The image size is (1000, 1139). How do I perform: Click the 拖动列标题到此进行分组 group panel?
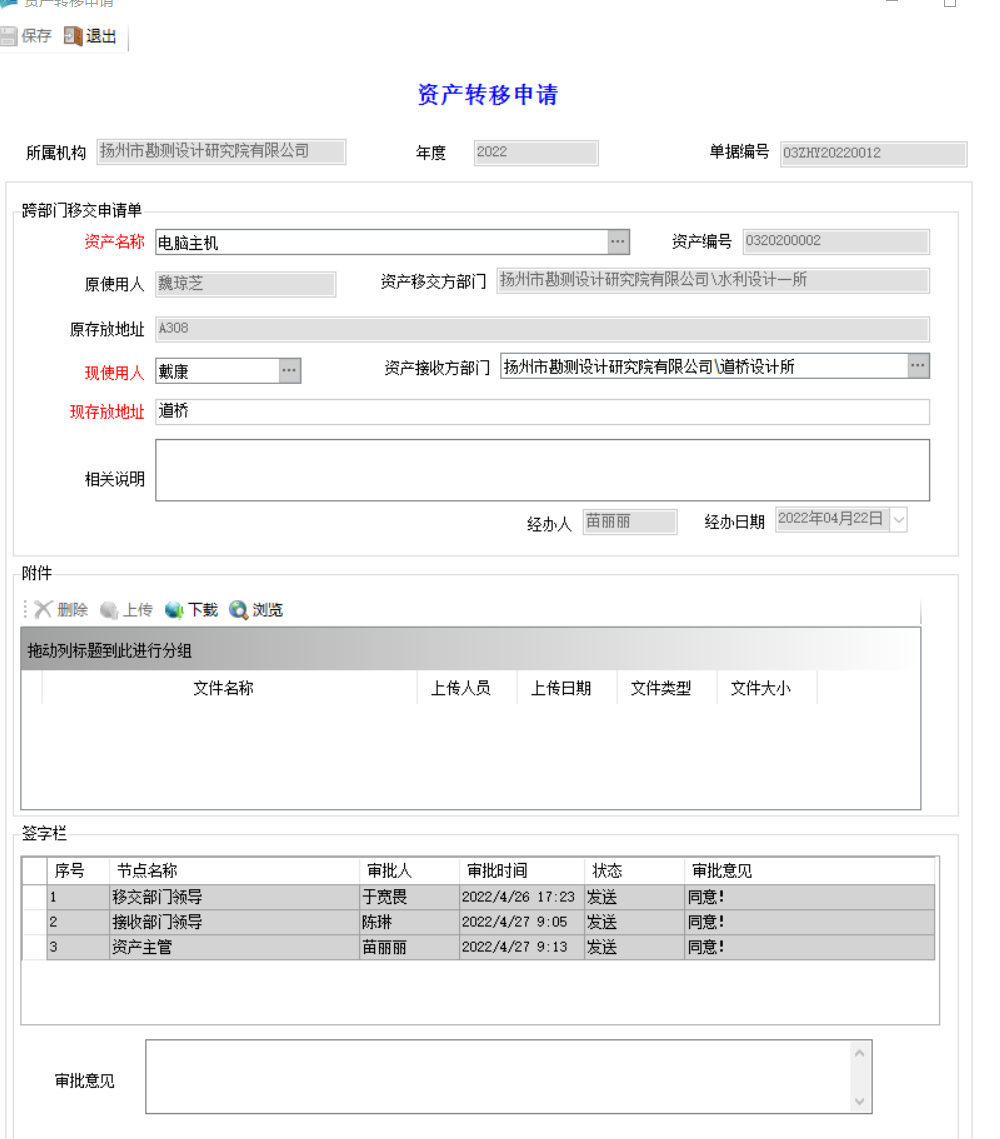pos(471,650)
